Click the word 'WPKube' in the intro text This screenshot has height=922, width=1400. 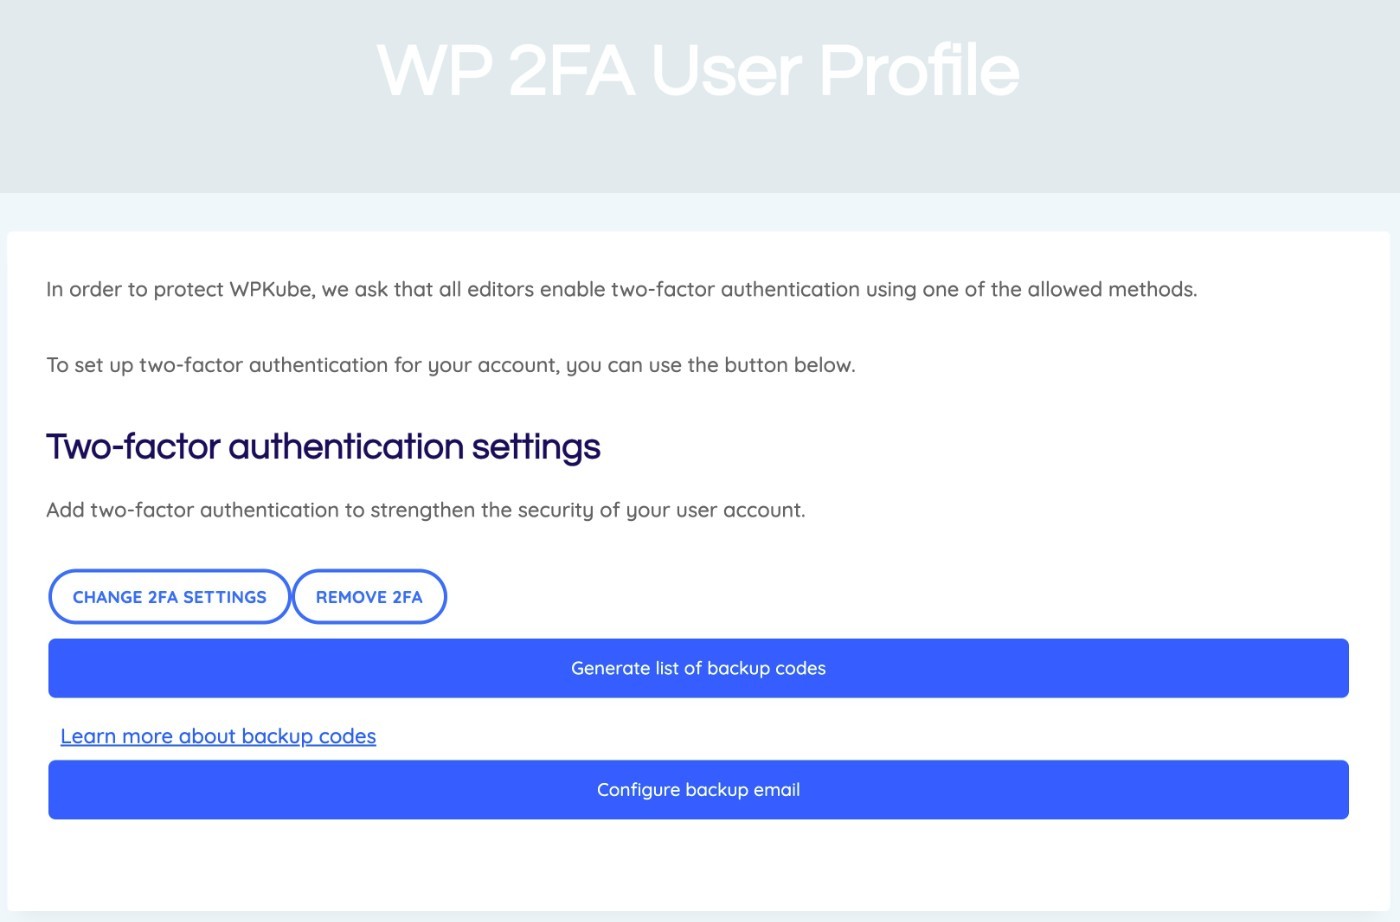[270, 290]
